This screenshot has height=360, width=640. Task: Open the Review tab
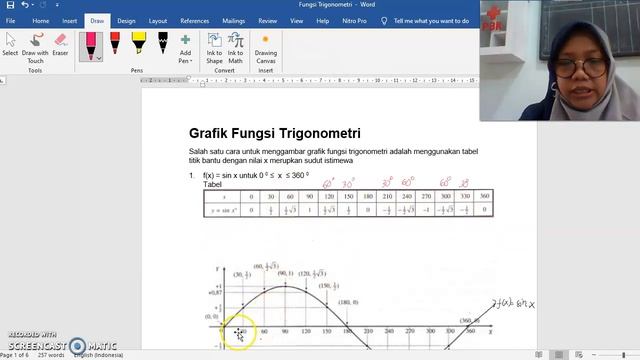click(x=267, y=21)
